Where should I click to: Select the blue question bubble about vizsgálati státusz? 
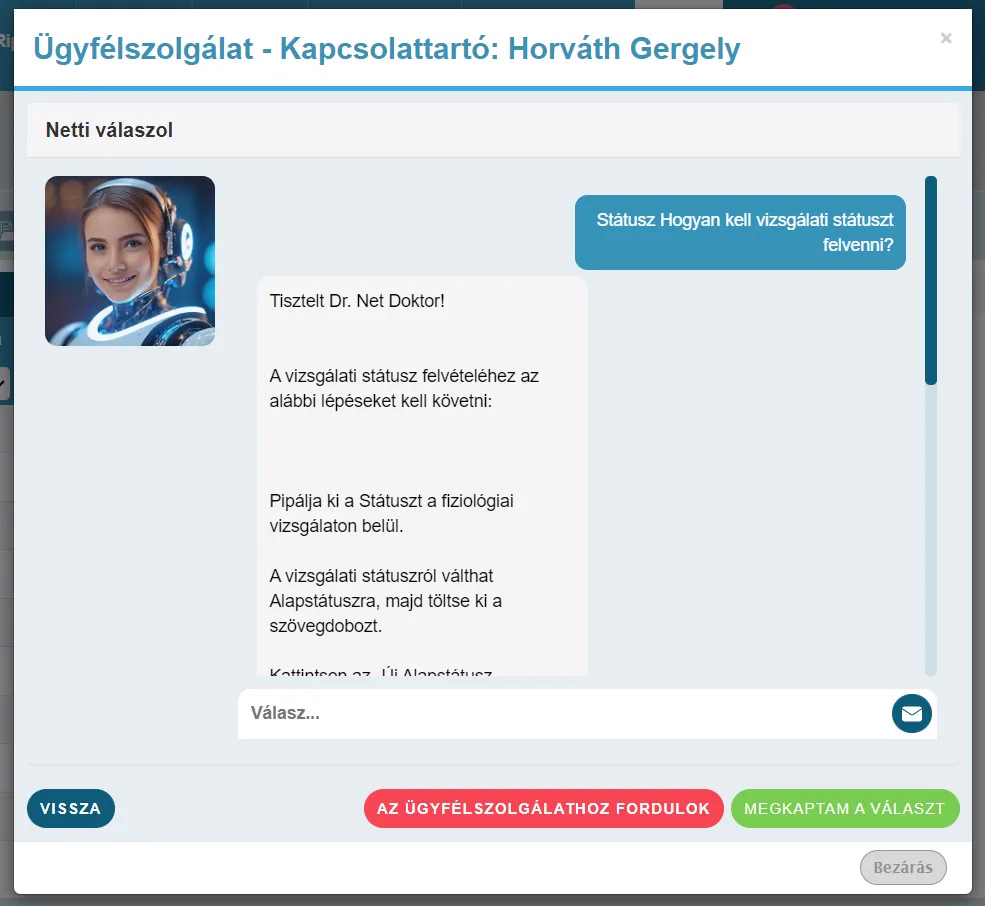click(740, 232)
